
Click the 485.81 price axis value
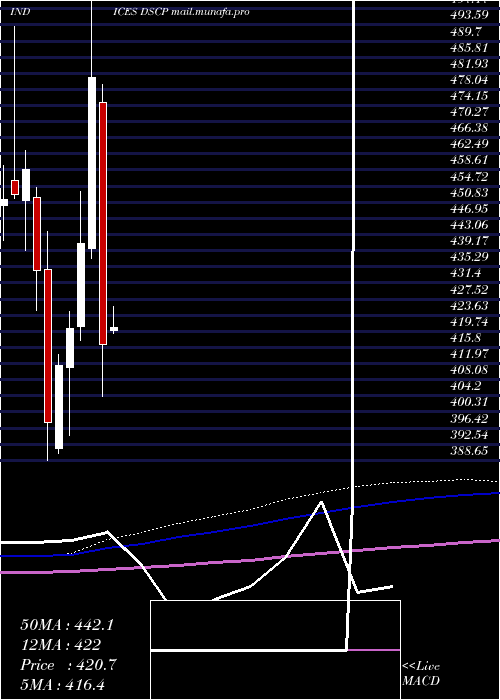pyautogui.click(x=469, y=47)
